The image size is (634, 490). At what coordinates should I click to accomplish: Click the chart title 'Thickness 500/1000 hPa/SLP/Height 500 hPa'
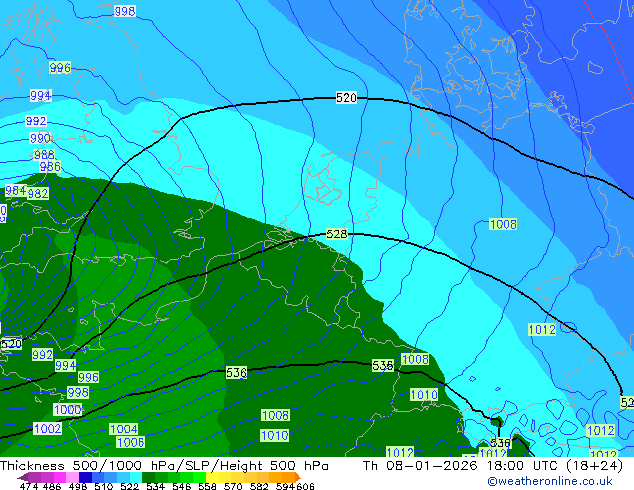[x=164, y=466]
